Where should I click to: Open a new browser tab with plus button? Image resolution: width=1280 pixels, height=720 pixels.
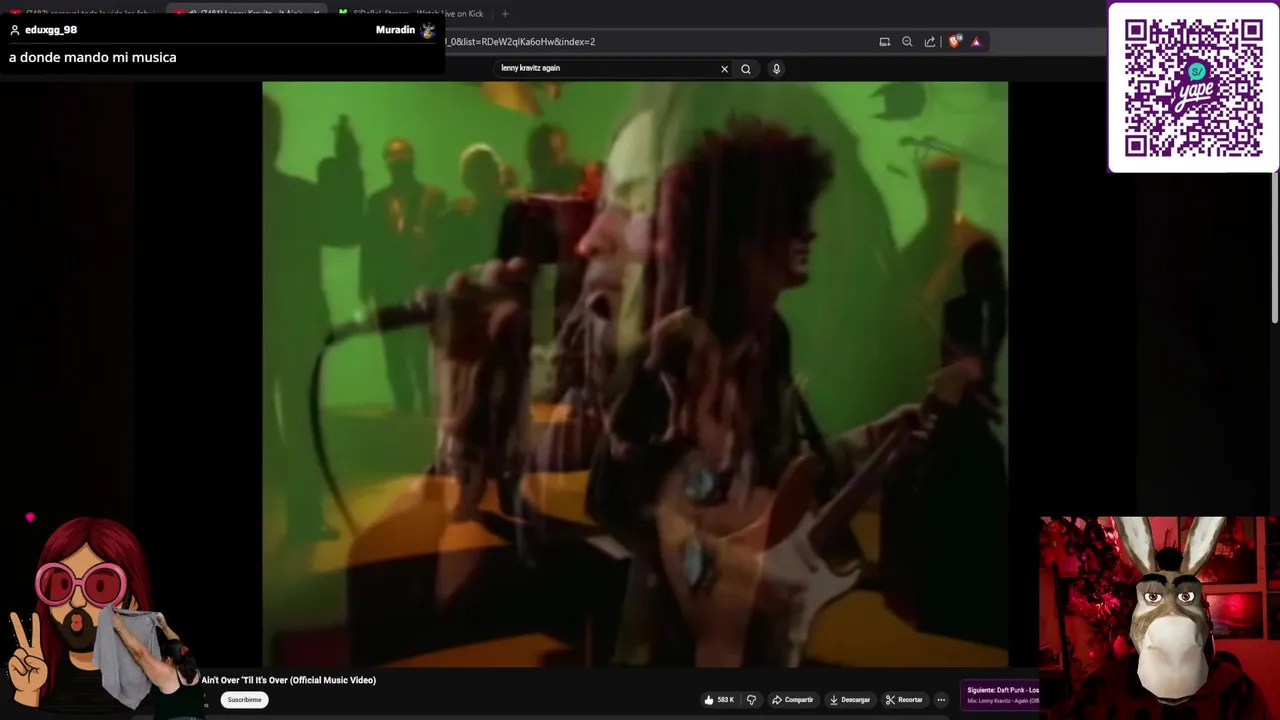pyautogui.click(x=505, y=14)
